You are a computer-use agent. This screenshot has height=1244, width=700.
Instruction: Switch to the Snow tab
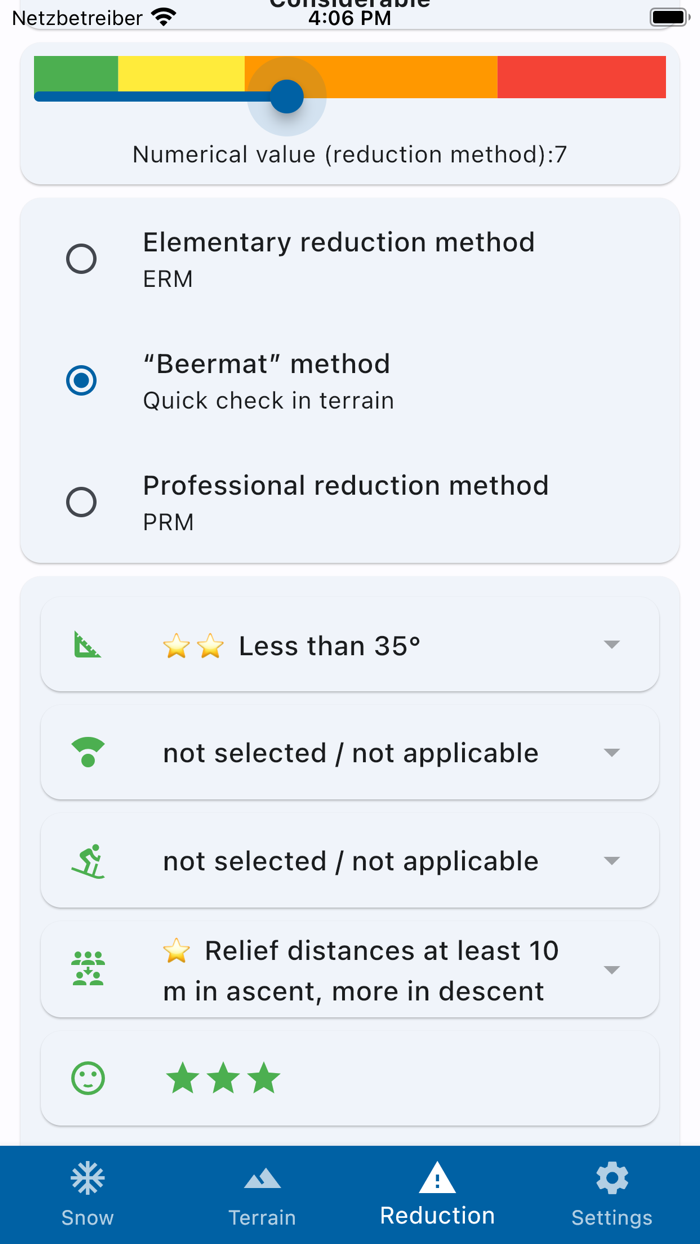(88, 1194)
